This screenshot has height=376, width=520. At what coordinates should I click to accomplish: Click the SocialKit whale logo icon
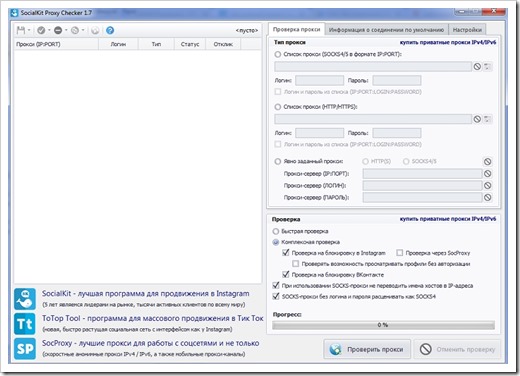[25, 299]
